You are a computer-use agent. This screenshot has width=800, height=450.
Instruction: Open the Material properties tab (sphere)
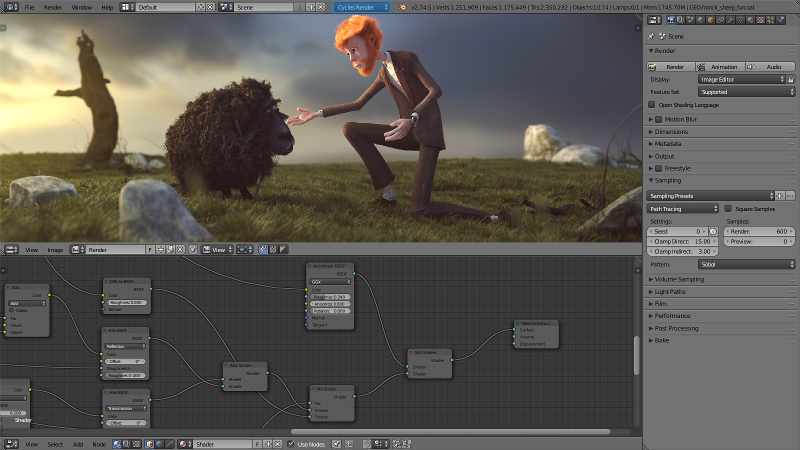pyautogui.click(x=751, y=20)
